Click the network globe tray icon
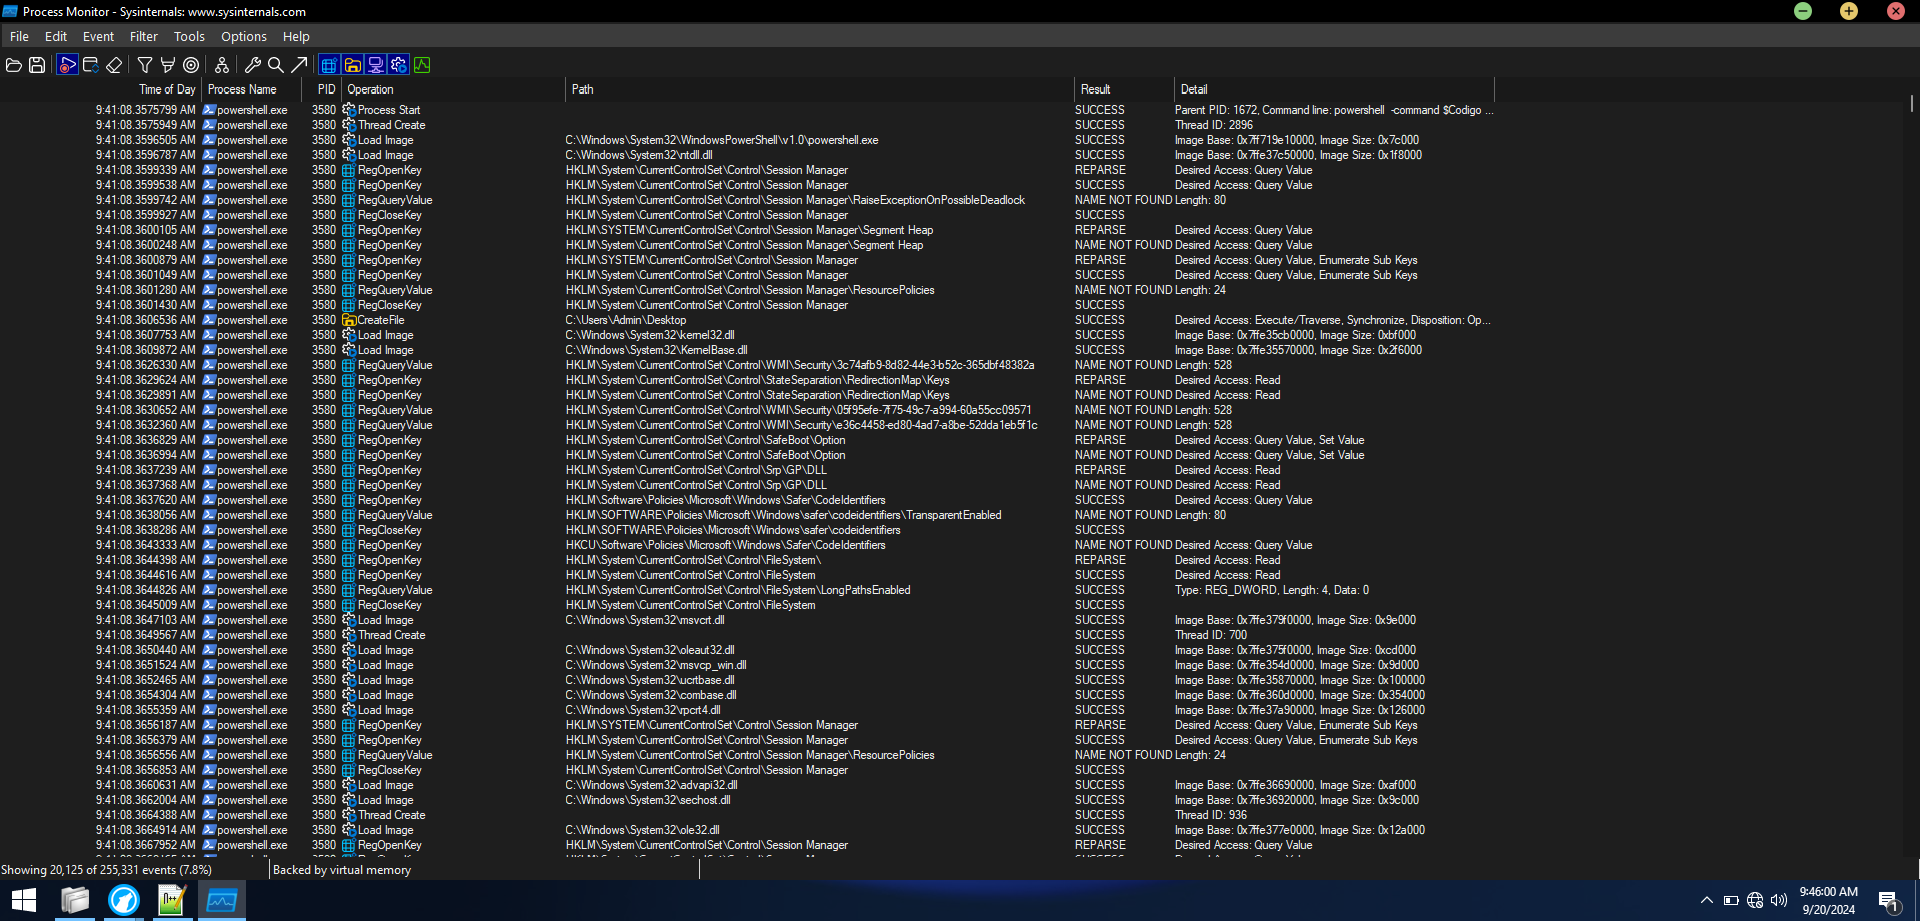 point(1755,900)
